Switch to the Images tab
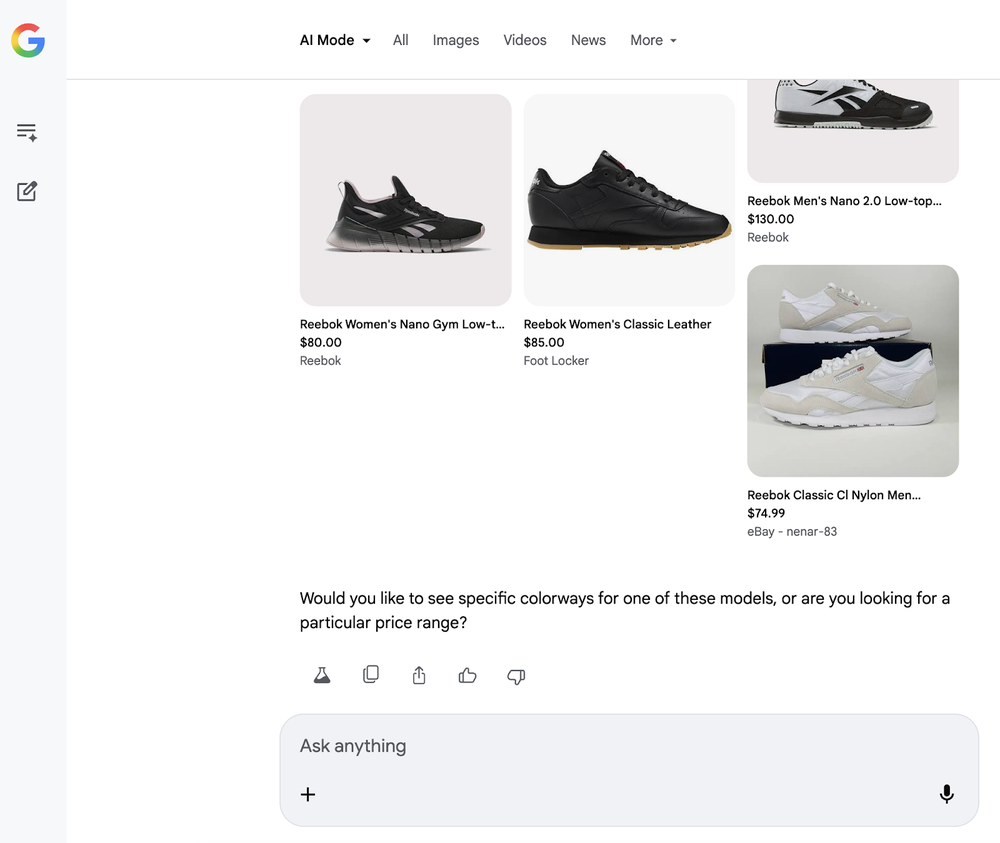Screen dimensions: 1000x843 pos(455,40)
